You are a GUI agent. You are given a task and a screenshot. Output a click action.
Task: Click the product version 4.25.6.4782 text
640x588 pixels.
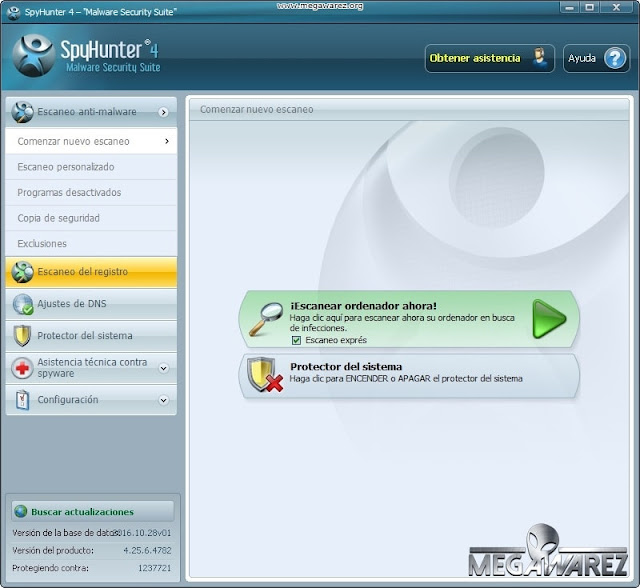tap(147, 550)
